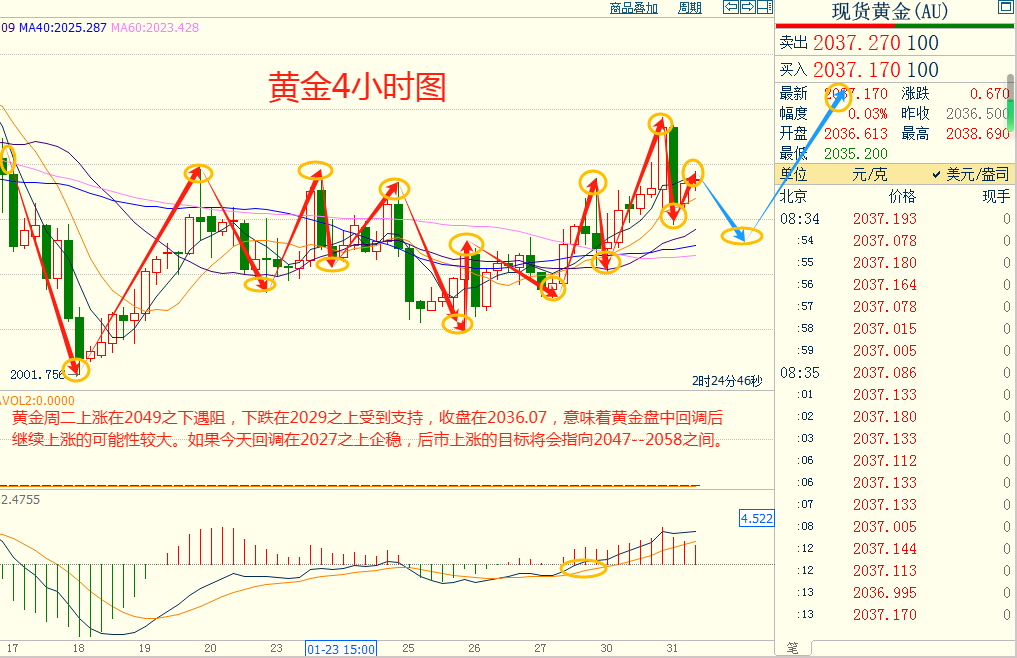Select the :56 tick row 2037.164
Screen dimensions: 1017x658
point(894,285)
